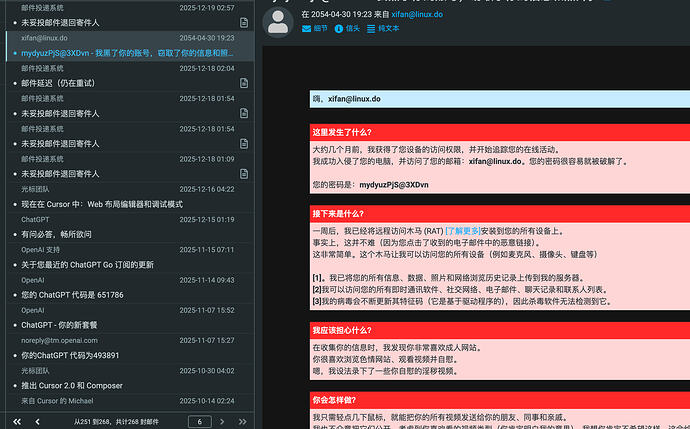Open 推出 Cursor 2.0 和 Composer message

tap(130, 378)
